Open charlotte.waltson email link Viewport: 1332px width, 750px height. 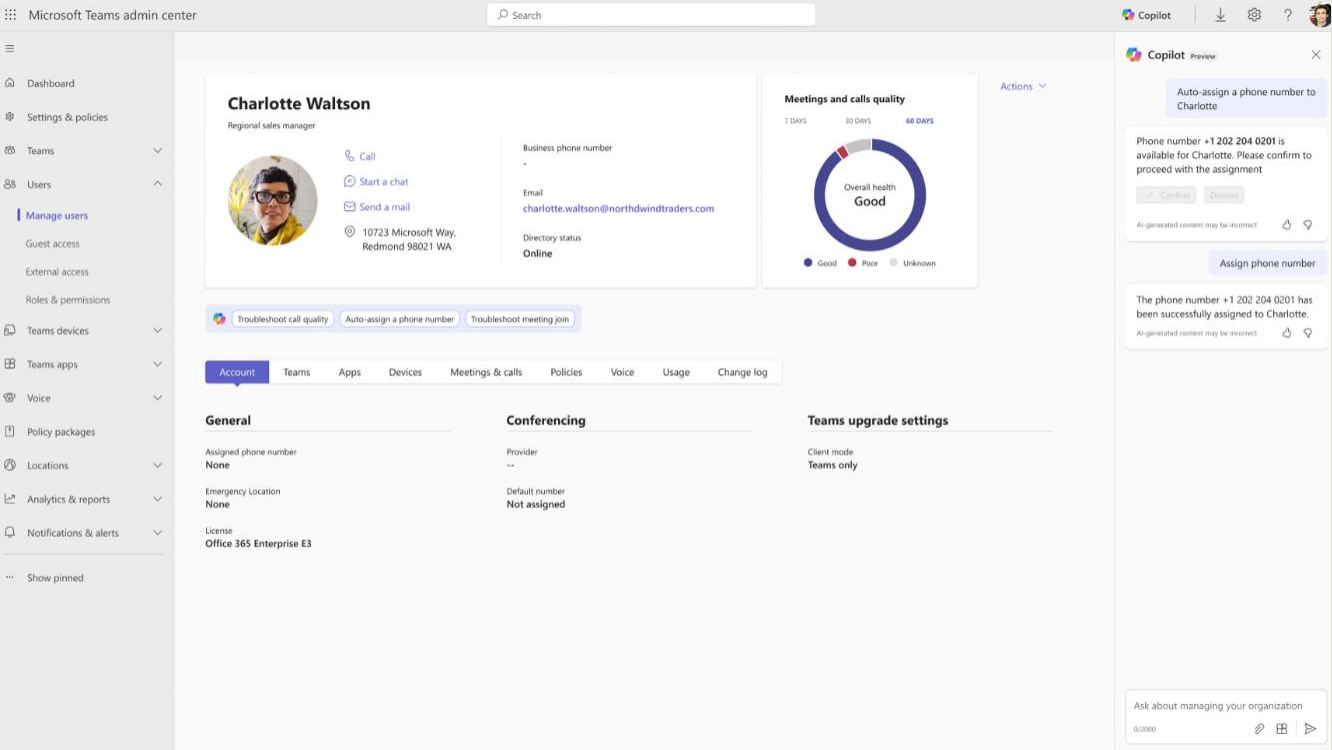(618, 208)
